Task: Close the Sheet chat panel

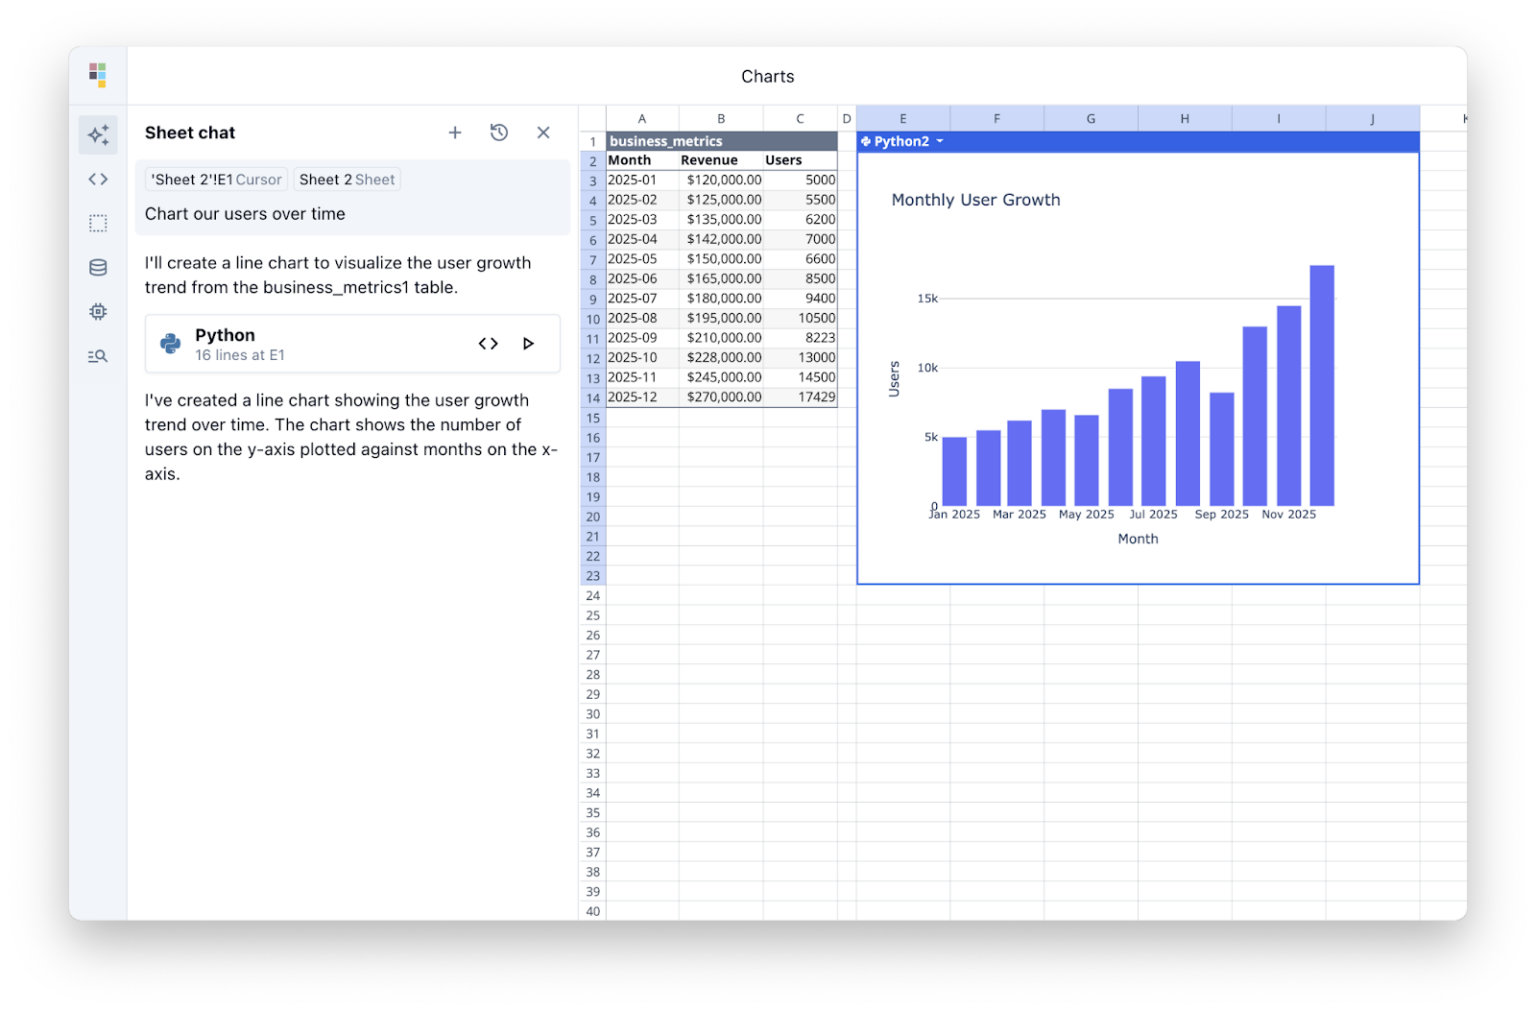Action: [543, 132]
